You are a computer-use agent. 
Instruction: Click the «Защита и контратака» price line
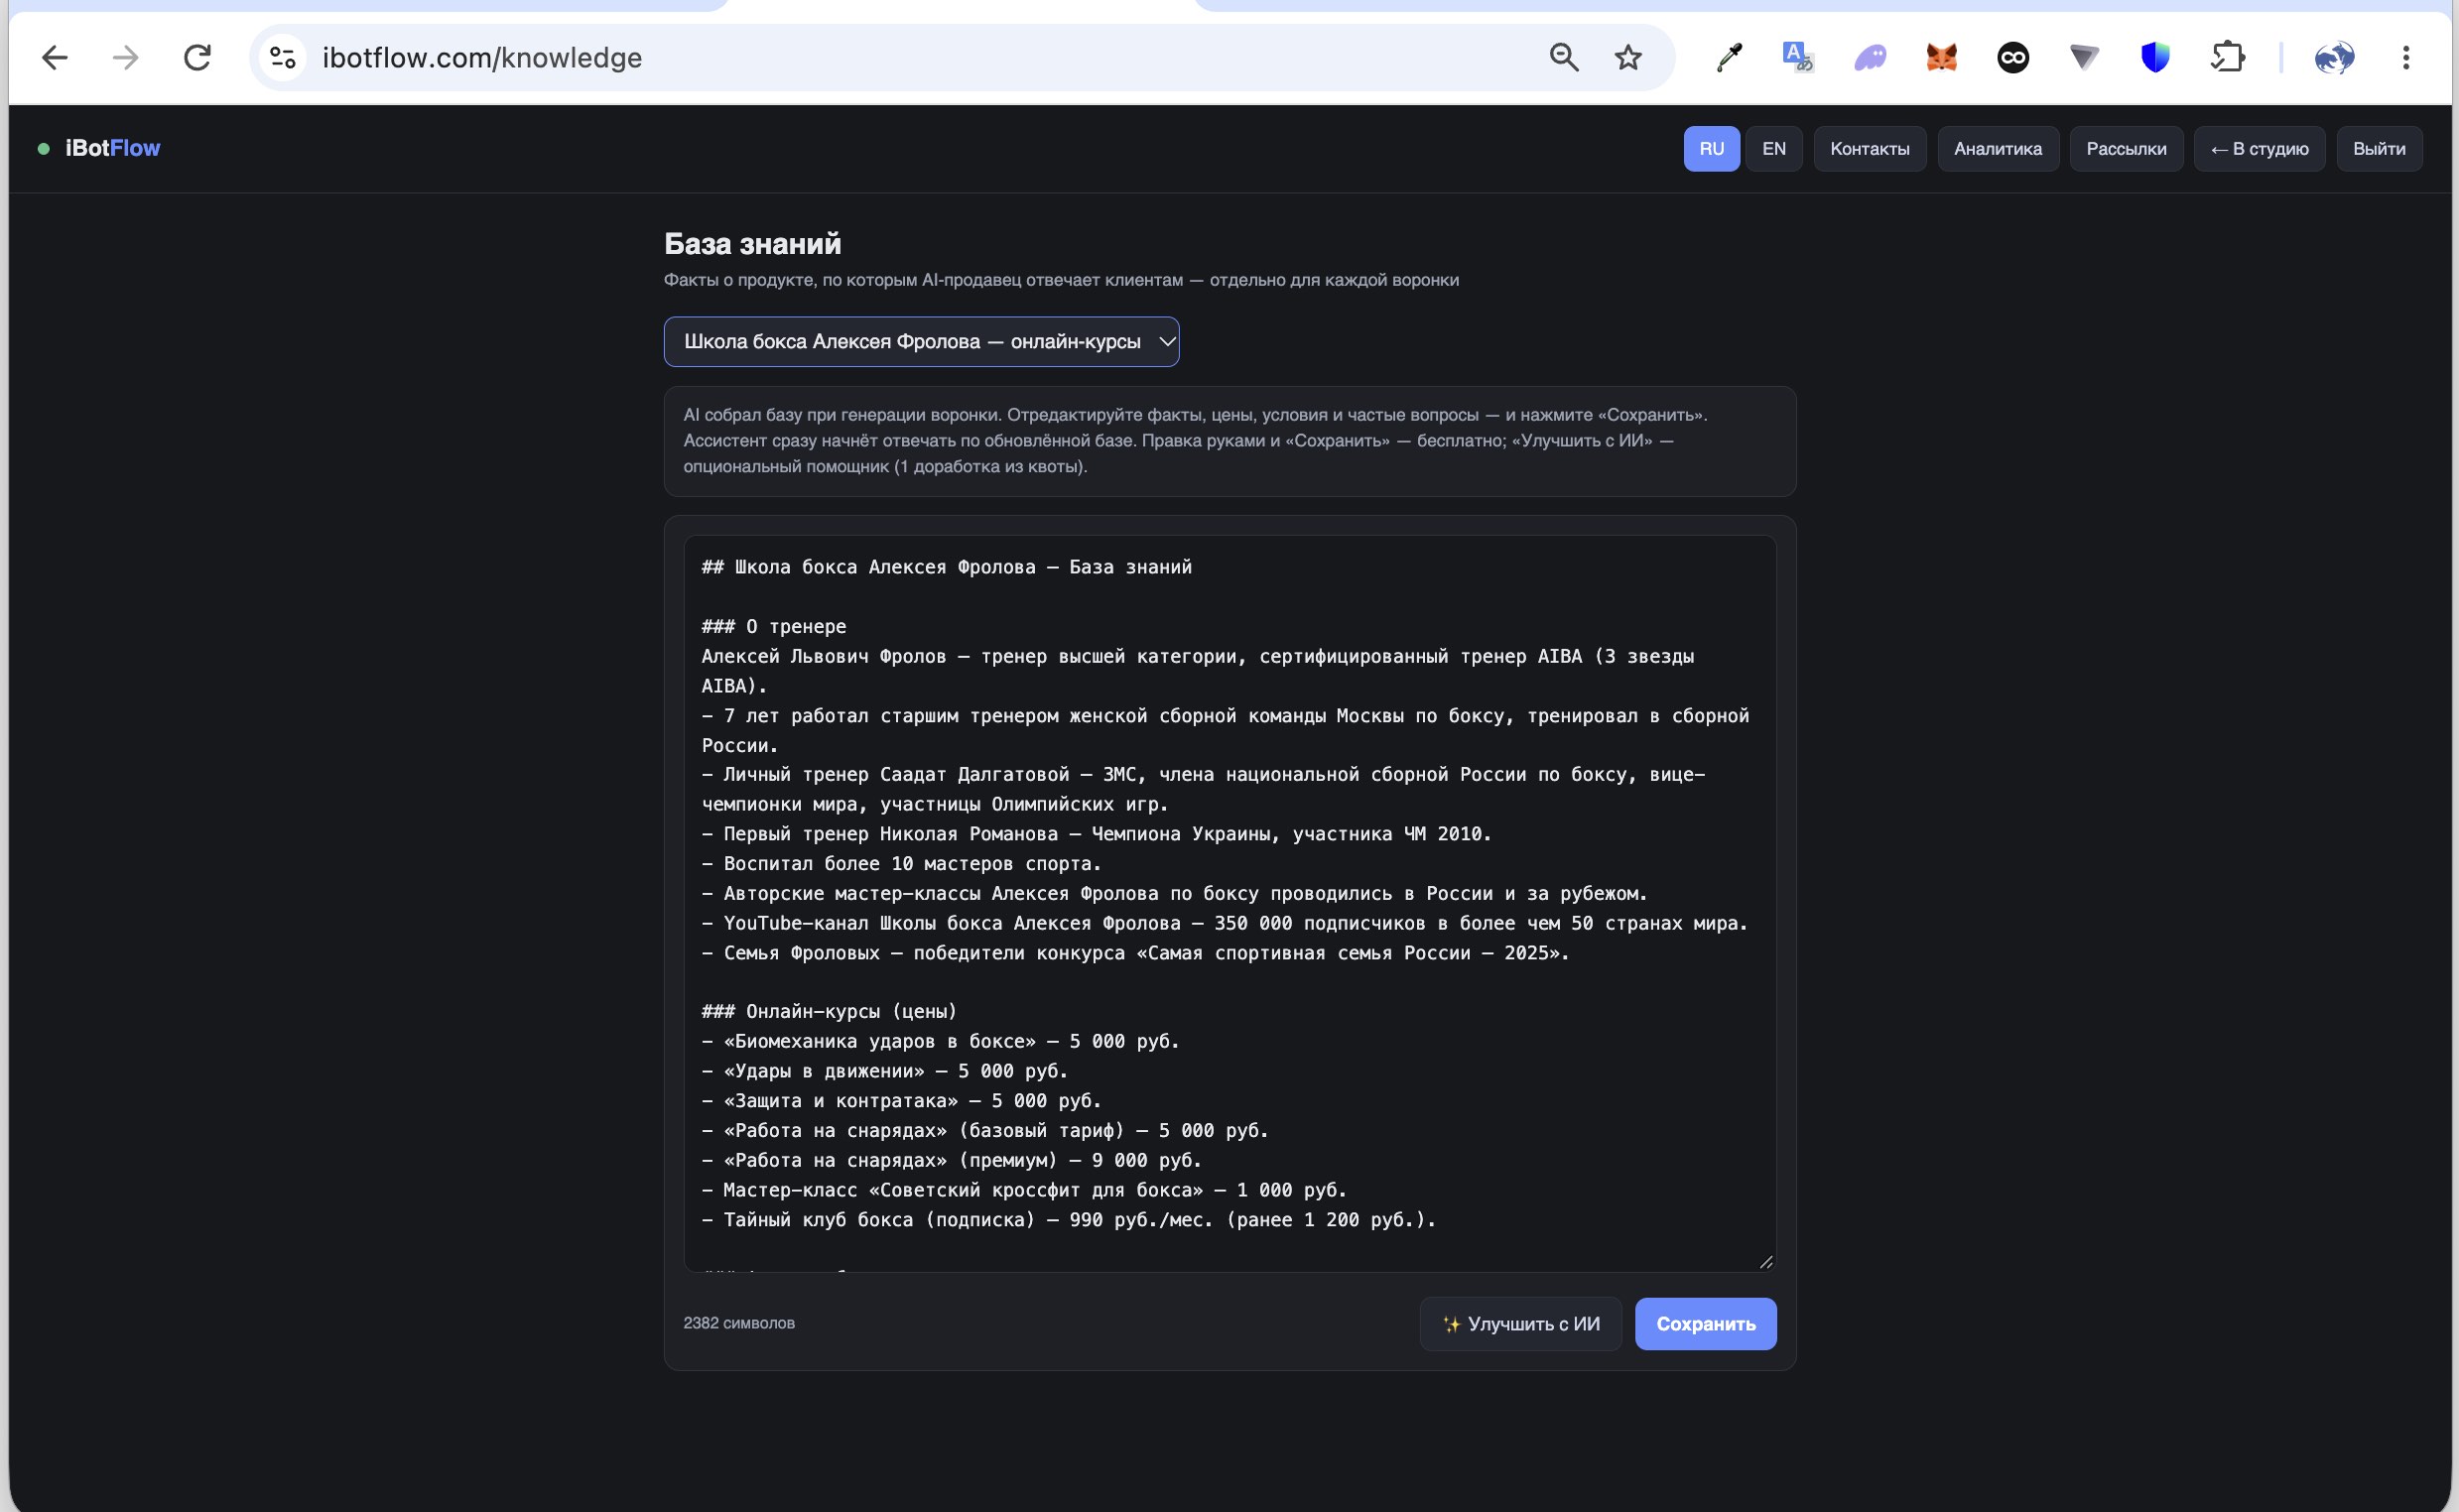coord(901,1101)
